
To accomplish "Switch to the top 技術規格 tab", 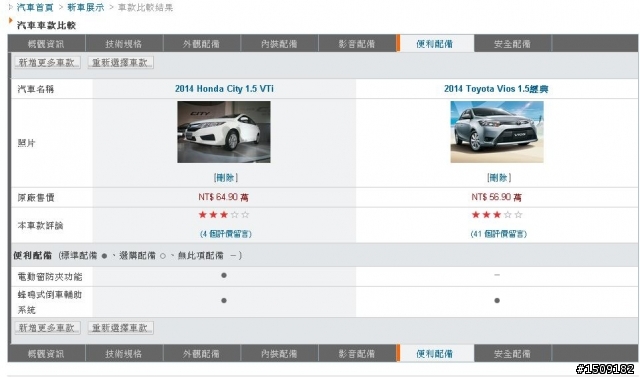I will [x=124, y=44].
